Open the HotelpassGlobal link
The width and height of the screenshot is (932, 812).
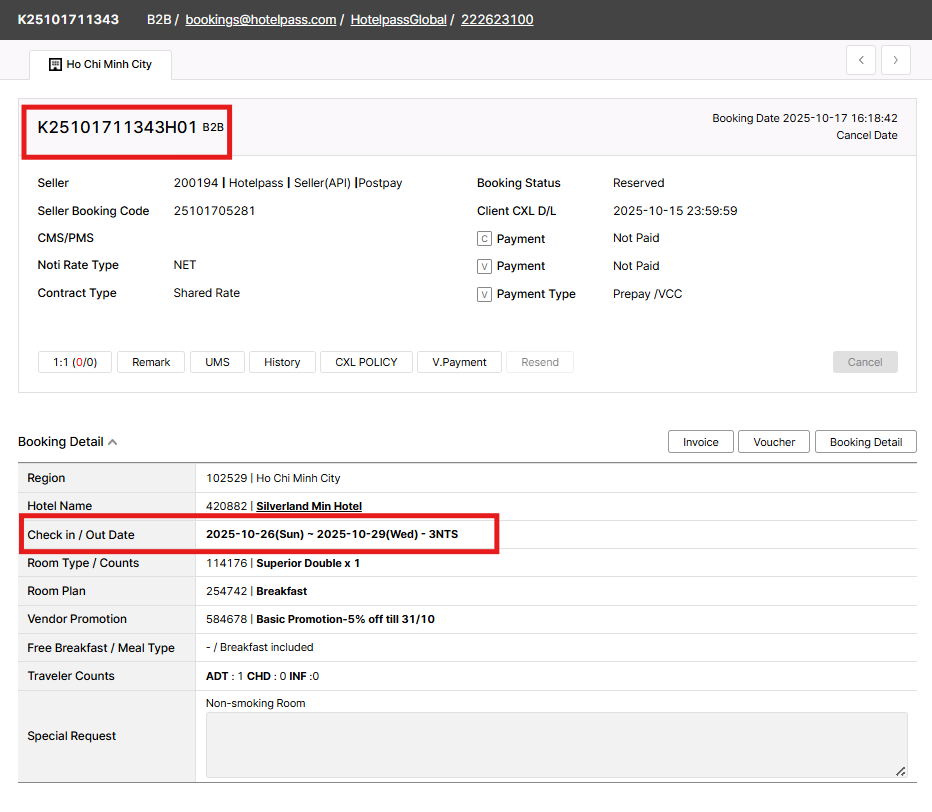pos(398,19)
